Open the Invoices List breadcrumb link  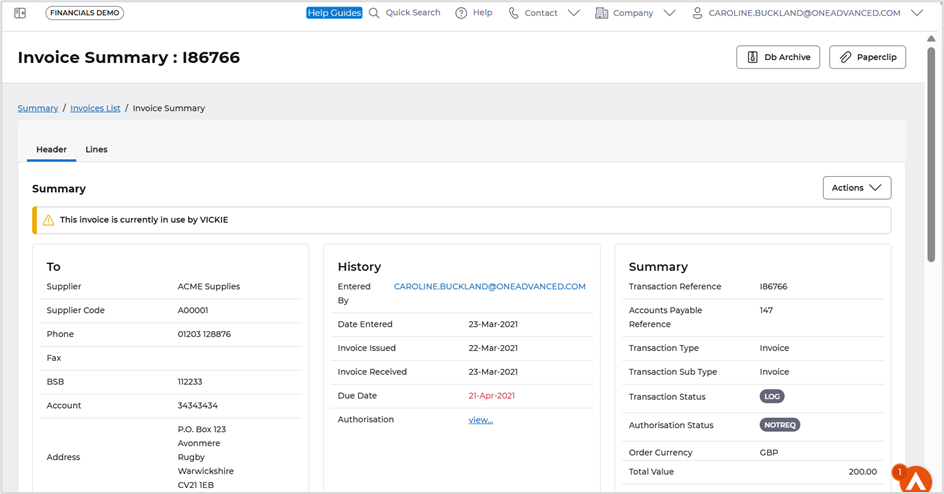click(95, 108)
